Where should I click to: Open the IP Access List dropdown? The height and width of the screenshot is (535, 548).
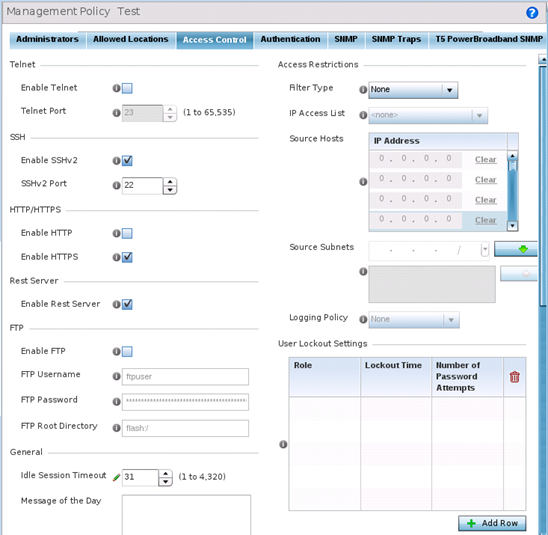(x=428, y=115)
